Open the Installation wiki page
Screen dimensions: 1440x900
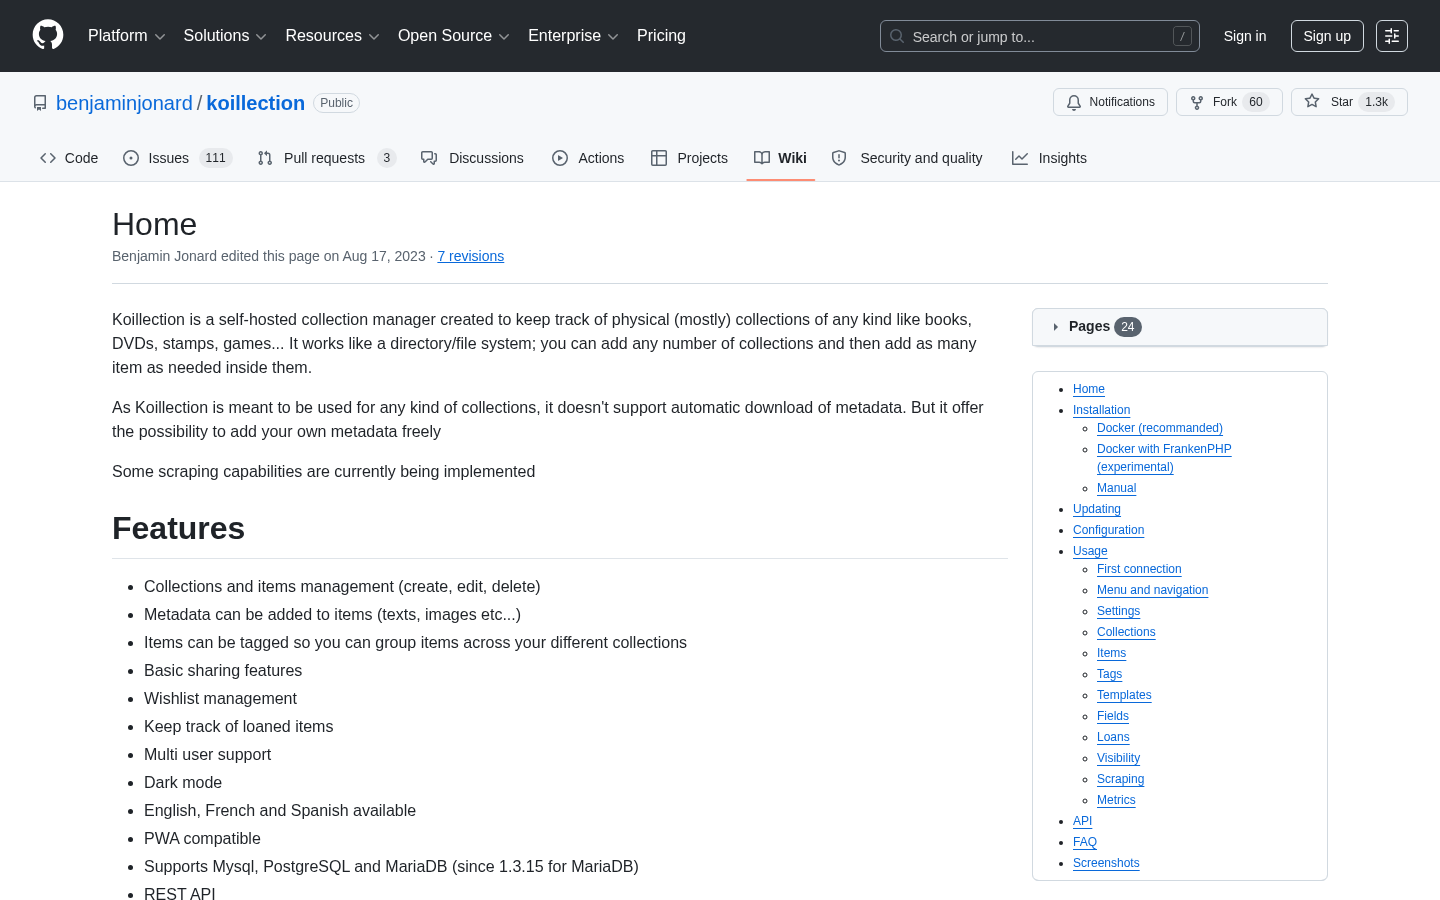(1101, 410)
